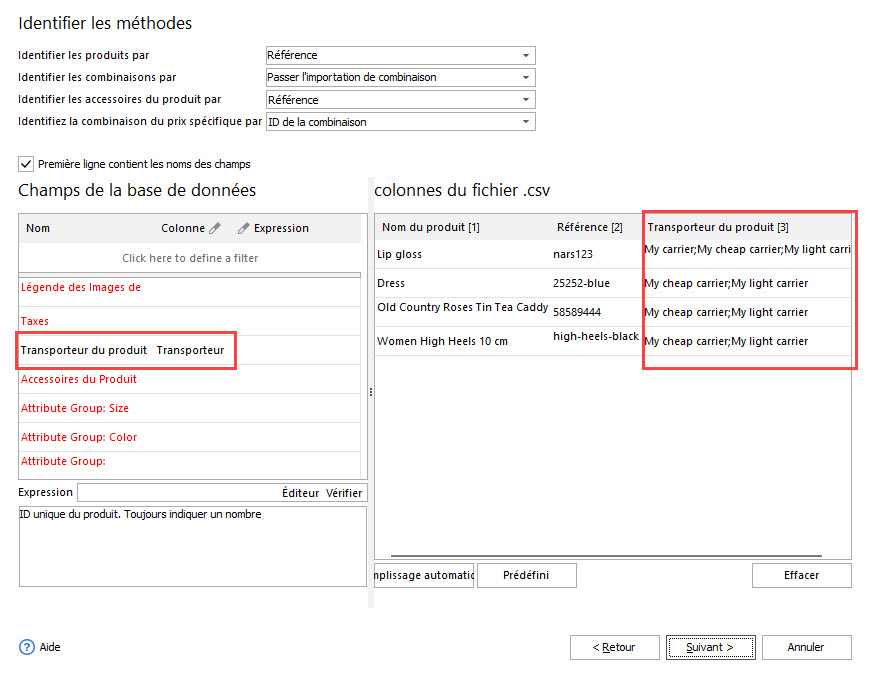Open the 'Identifier les produits par' dropdown

coord(401,55)
